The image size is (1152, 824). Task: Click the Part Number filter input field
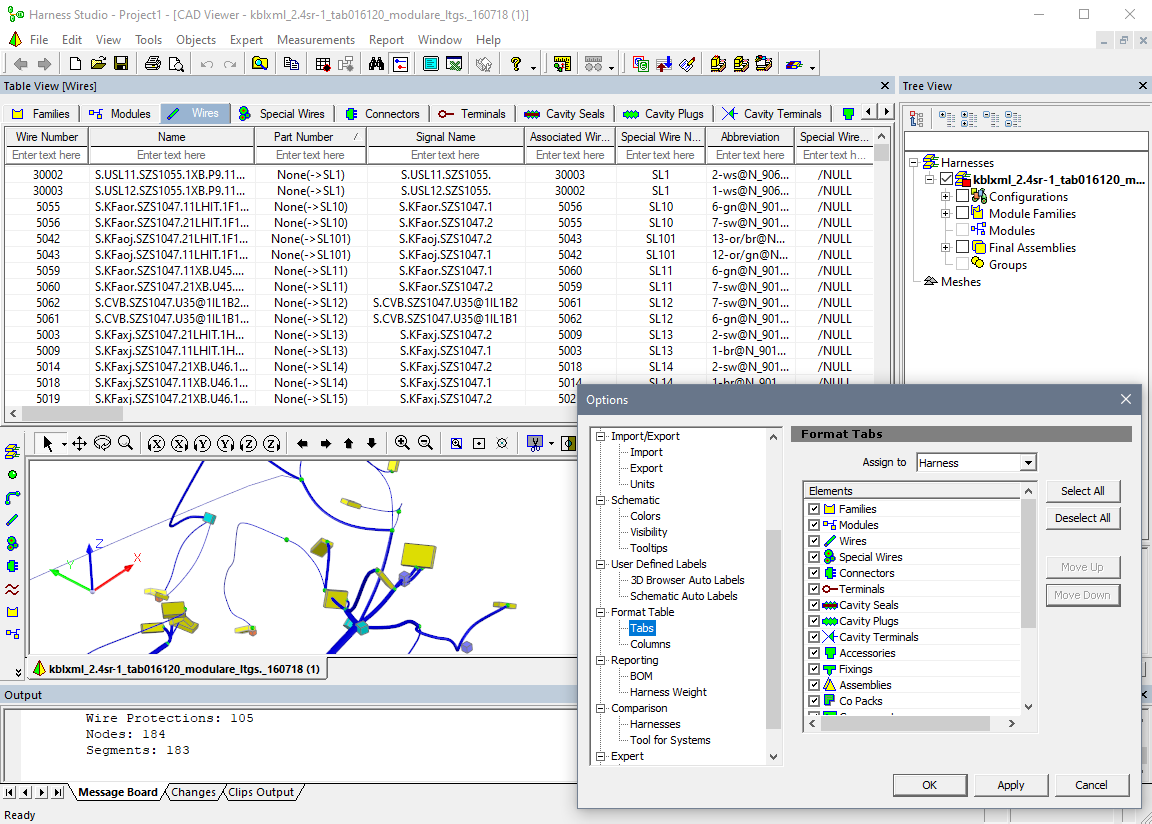pos(310,155)
